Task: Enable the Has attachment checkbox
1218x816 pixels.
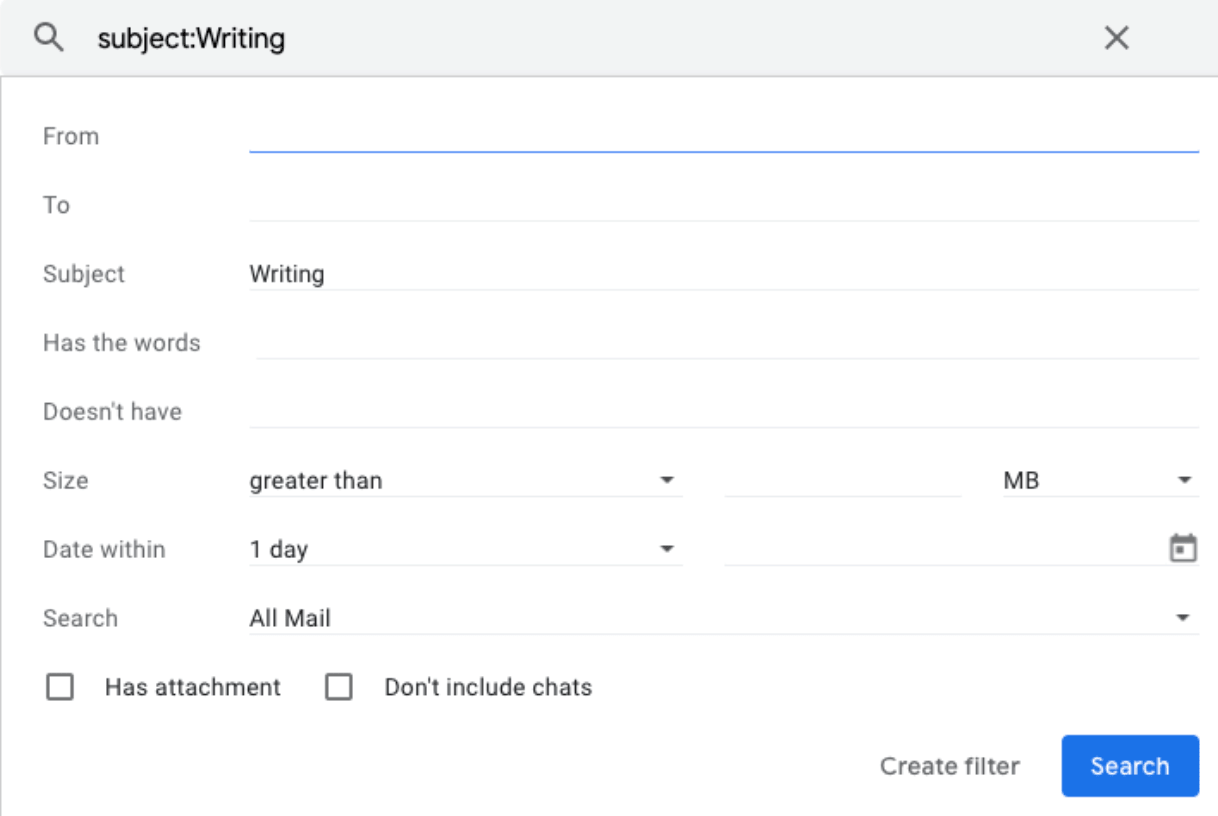Action: (x=60, y=687)
